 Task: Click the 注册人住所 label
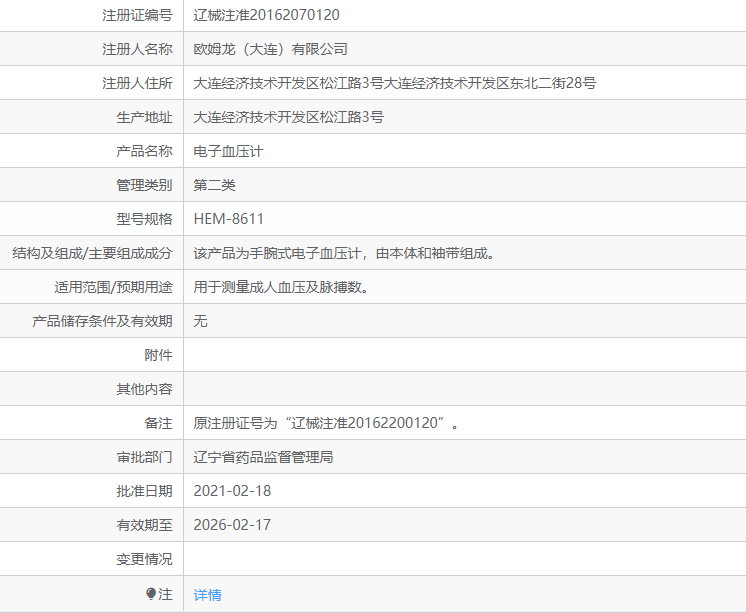point(137,83)
